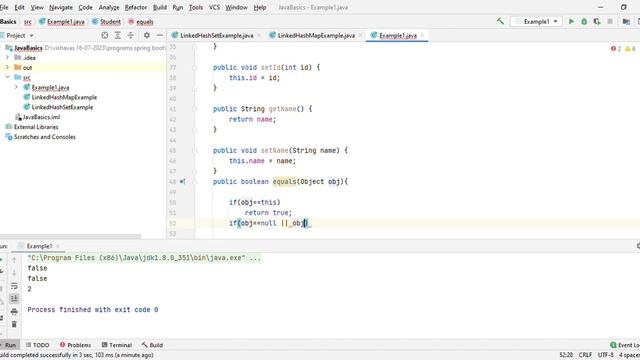This screenshot has width=640, height=360.
Task: Run with coverage icon in toolbar
Action: point(597,21)
